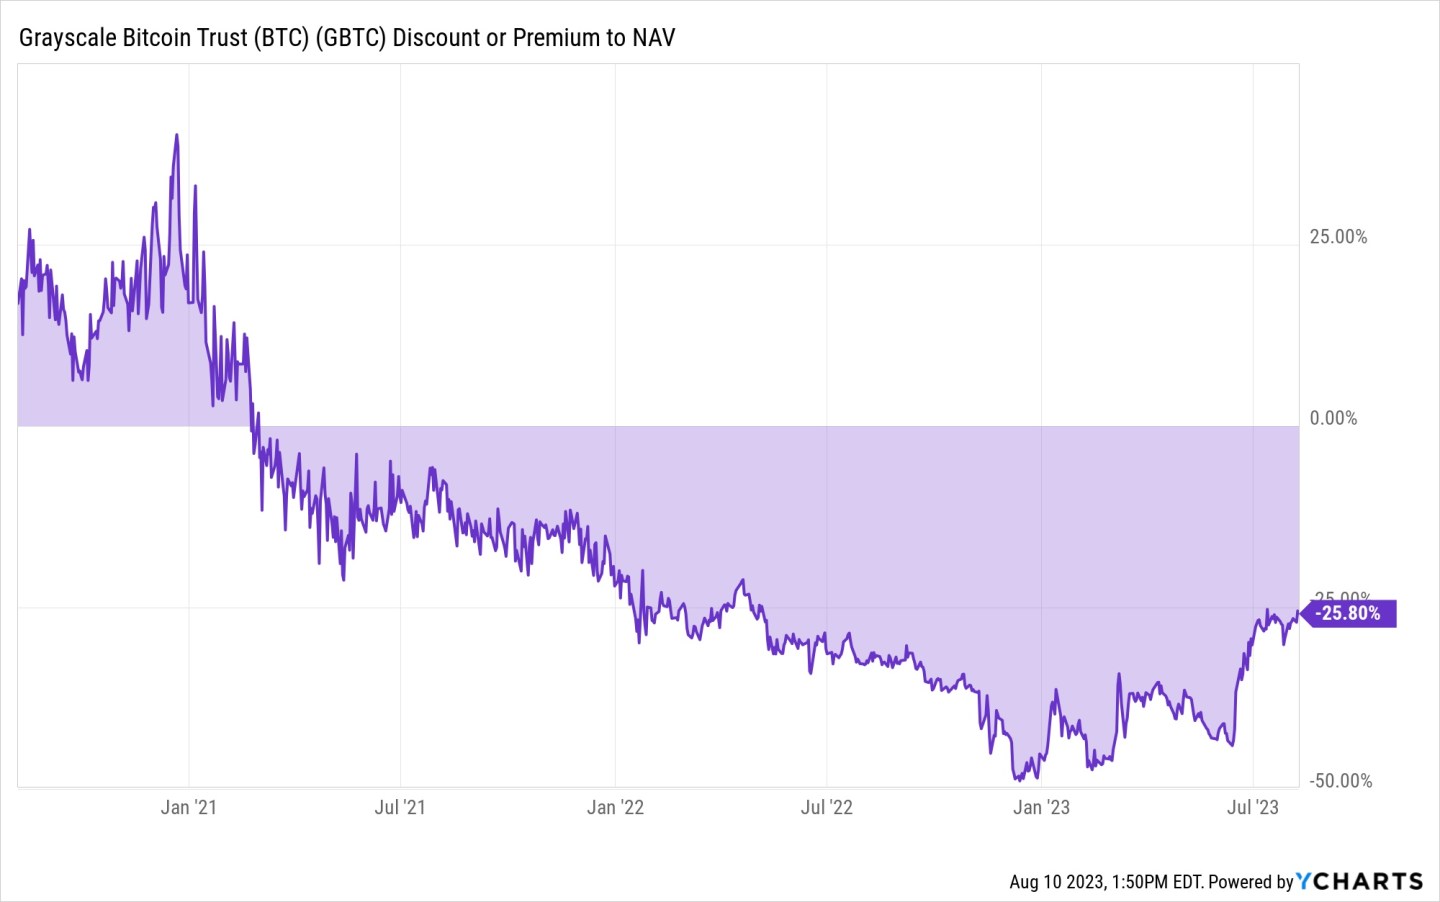Screen dimensions: 1440x902
Task: Click the -50.00% y-axis label
Action: click(x=1341, y=781)
